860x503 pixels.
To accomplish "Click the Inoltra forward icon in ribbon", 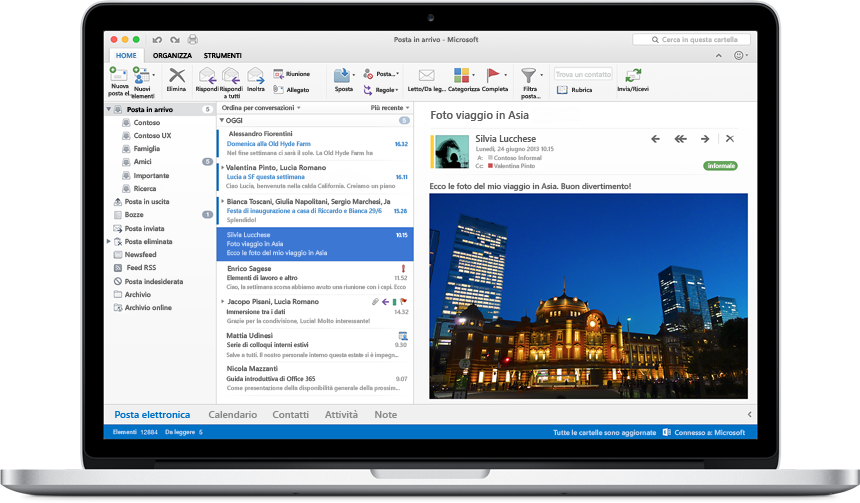I will [x=256, y=76].
